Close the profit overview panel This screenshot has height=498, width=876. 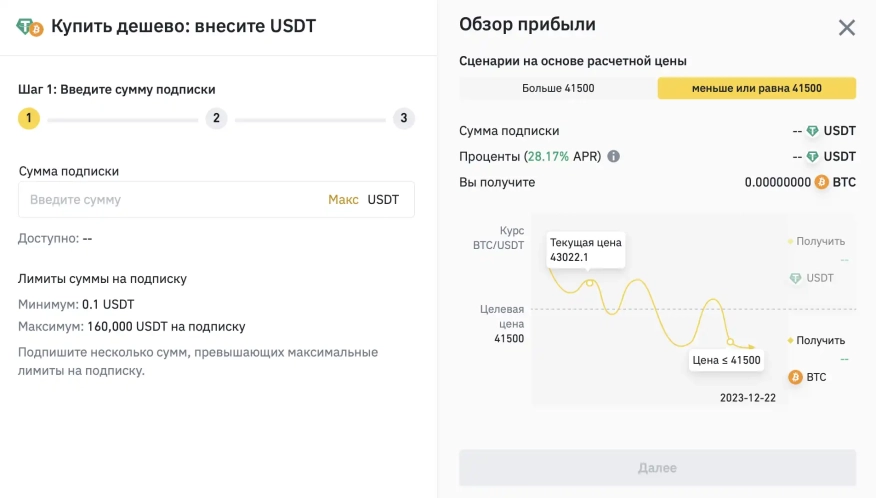(846, 28)
